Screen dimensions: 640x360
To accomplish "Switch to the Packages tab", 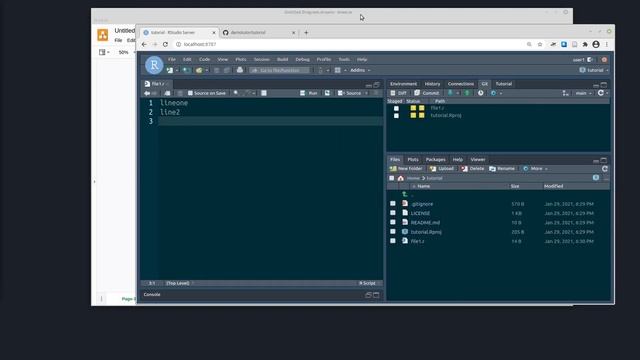I will (x=435, y=160).
